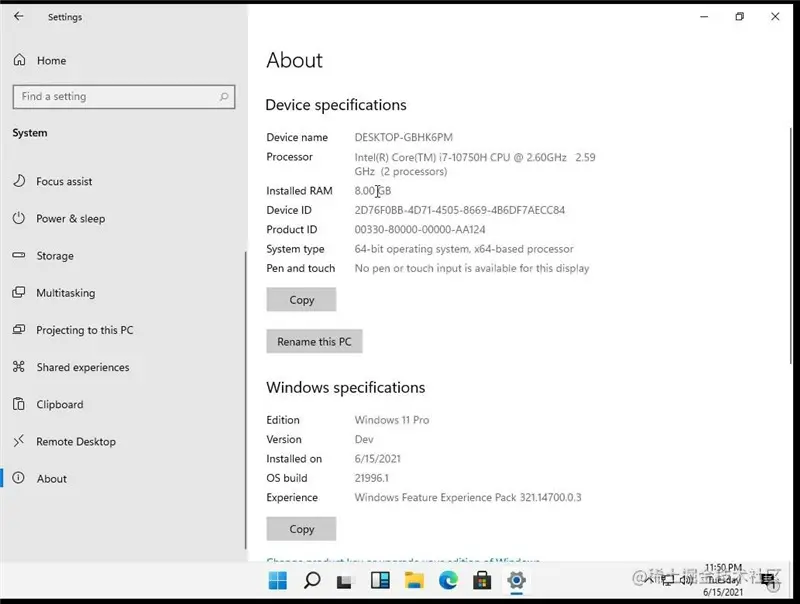This screenshot has width=800, height=604.
Task: Click the No pen or touch input text
Action: [472, 268]
